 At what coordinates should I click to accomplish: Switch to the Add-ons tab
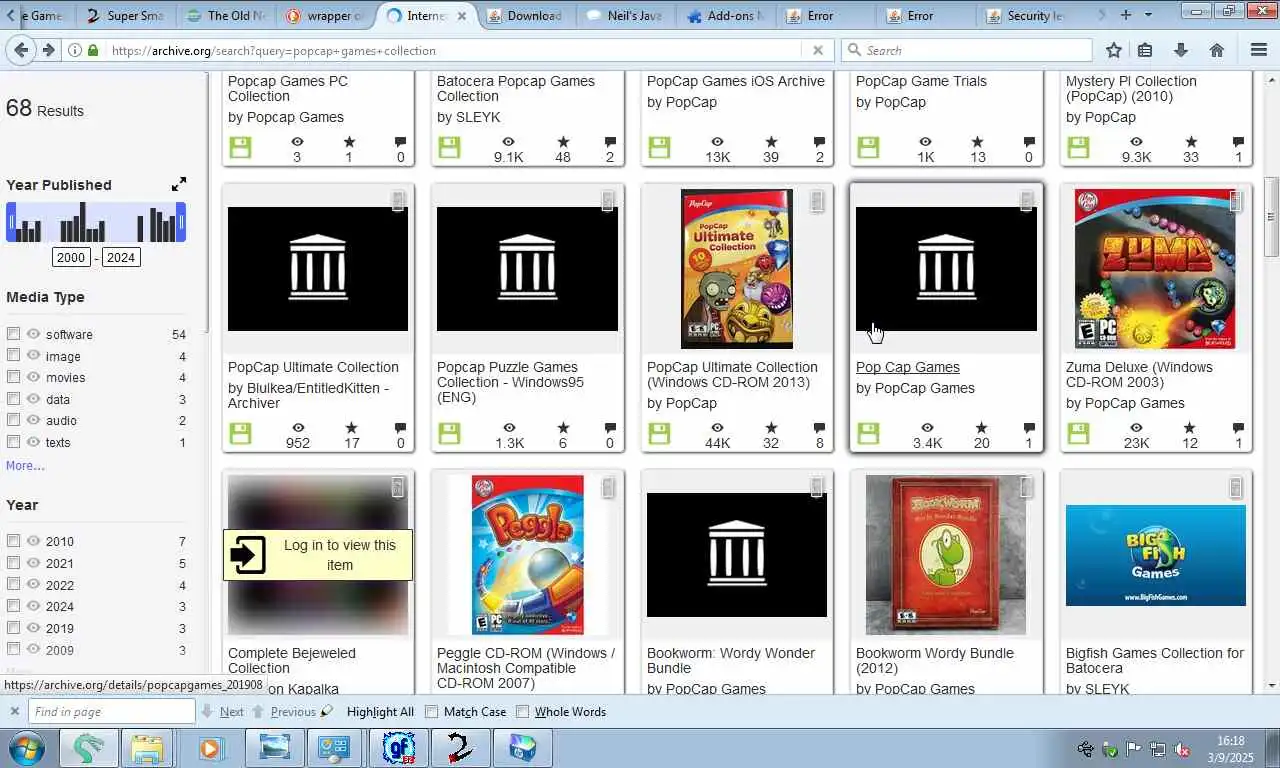point(725,15)
